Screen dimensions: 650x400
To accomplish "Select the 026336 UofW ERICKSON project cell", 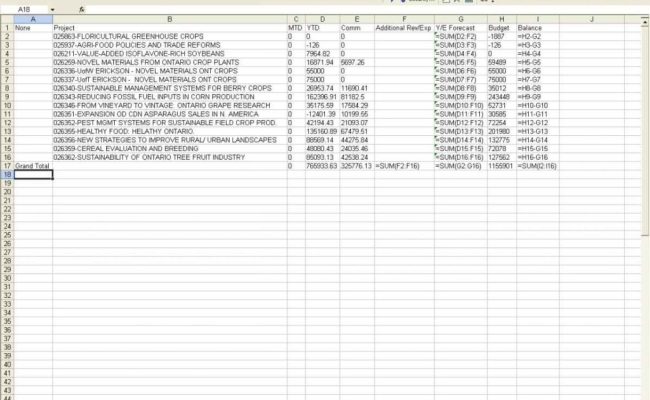I will point(170,71).
